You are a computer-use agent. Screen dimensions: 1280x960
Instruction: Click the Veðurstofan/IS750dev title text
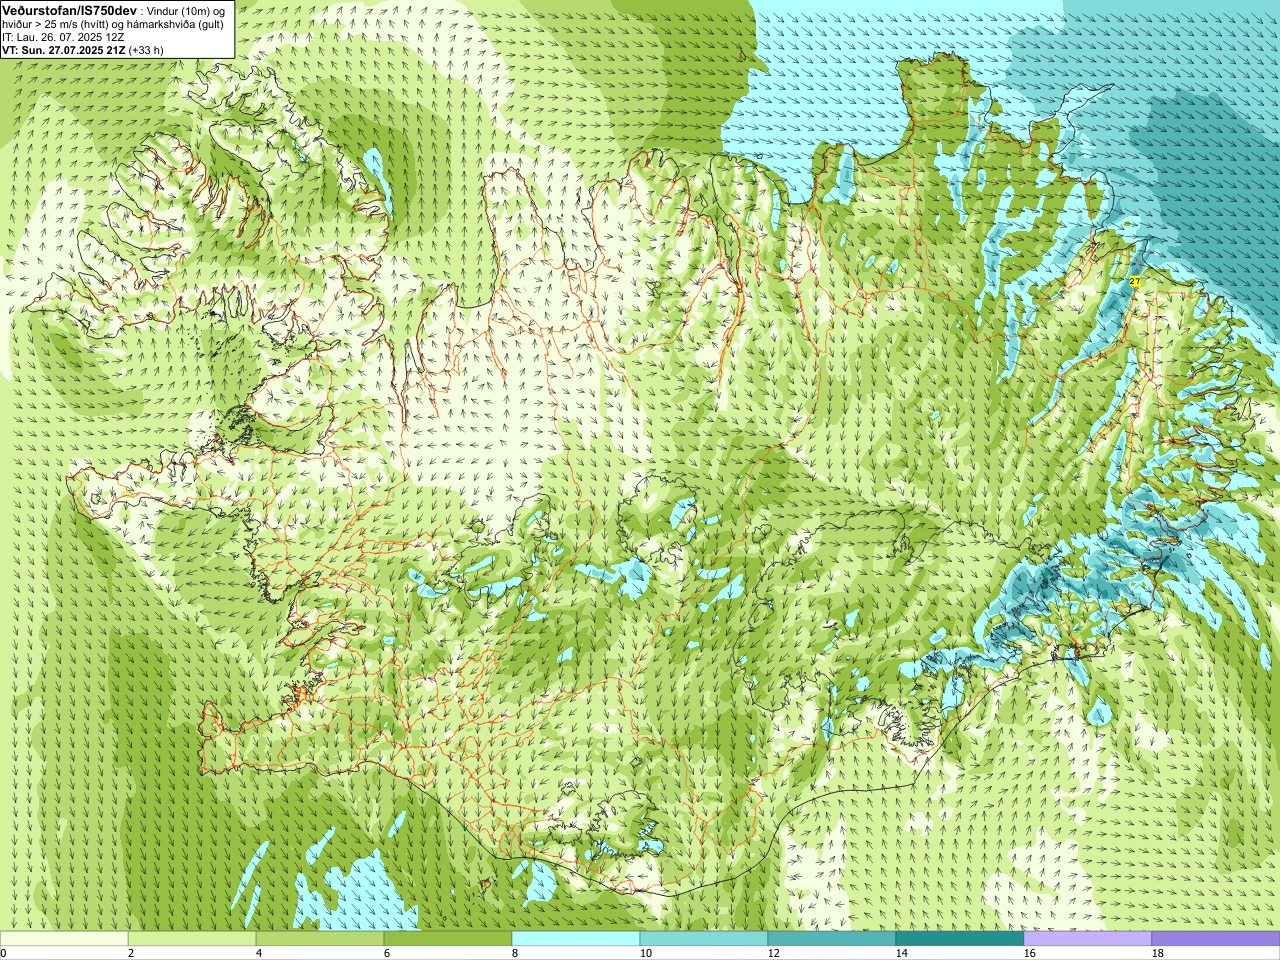pos(70,10)
